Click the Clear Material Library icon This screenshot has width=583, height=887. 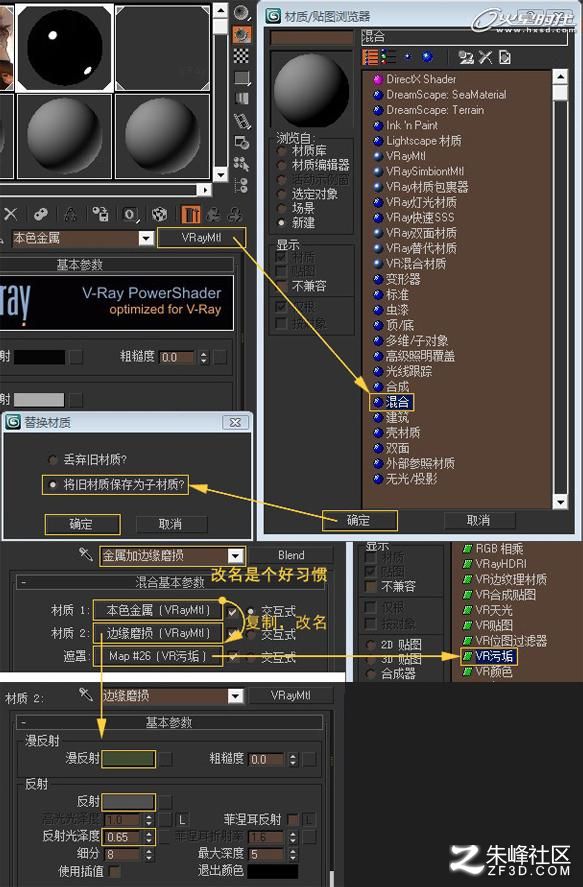[504, 57]
